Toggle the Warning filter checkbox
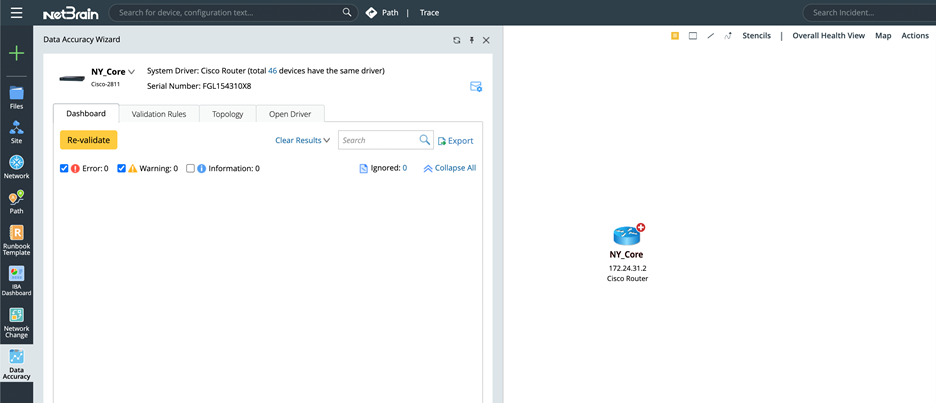The image size is (936, 403). (x=121, y=168)
